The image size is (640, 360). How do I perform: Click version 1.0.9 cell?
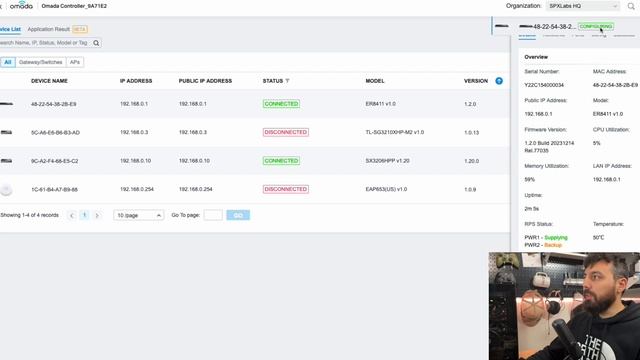pos(470,189)
